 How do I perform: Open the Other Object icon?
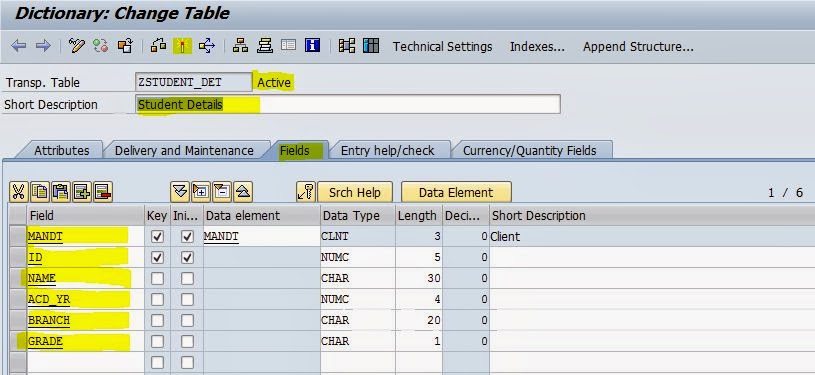pyautogui.click(x=125, y=46)
